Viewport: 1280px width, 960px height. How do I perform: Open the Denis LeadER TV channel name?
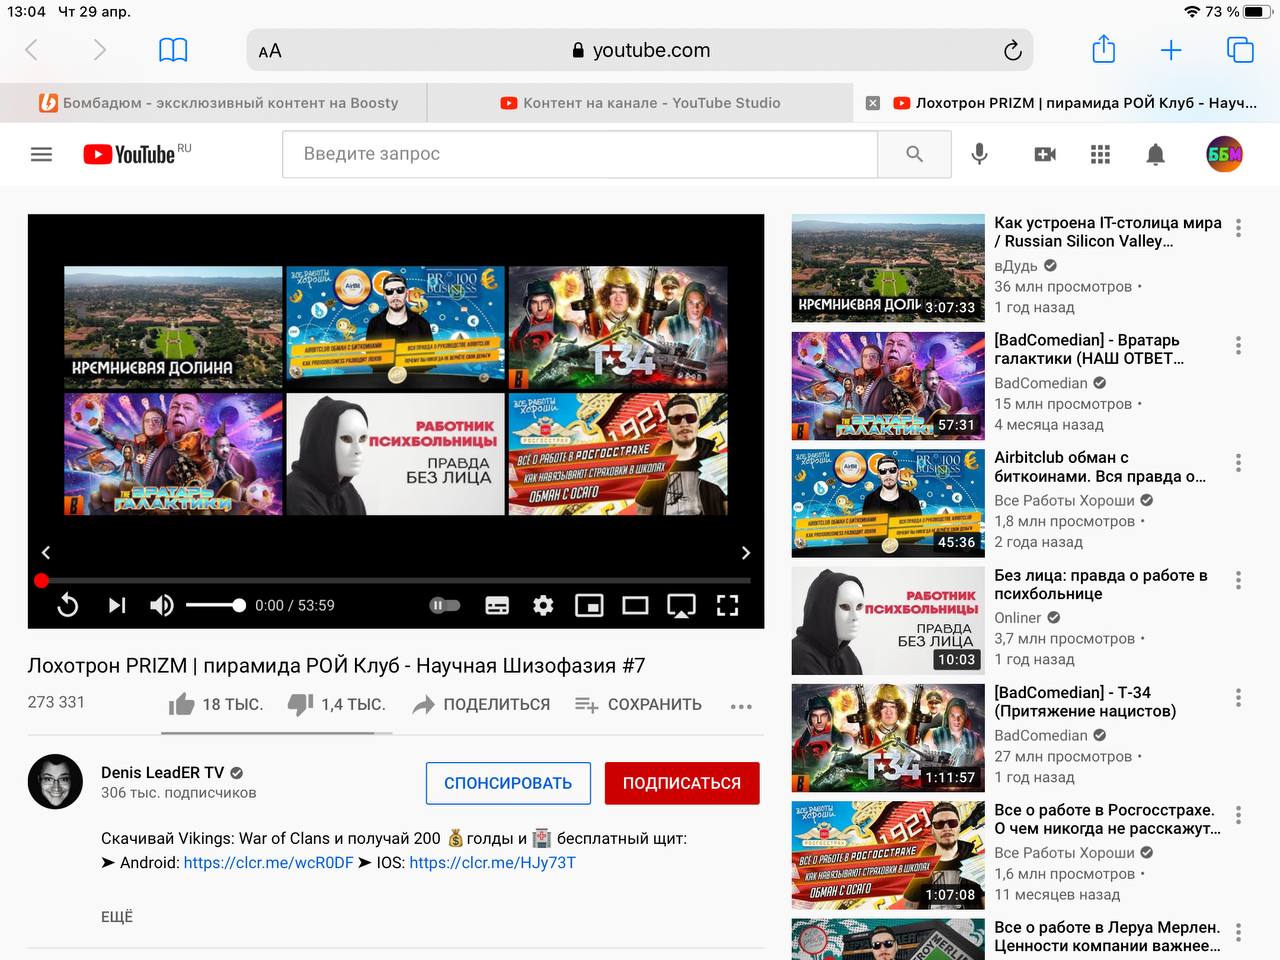(162, 772)
